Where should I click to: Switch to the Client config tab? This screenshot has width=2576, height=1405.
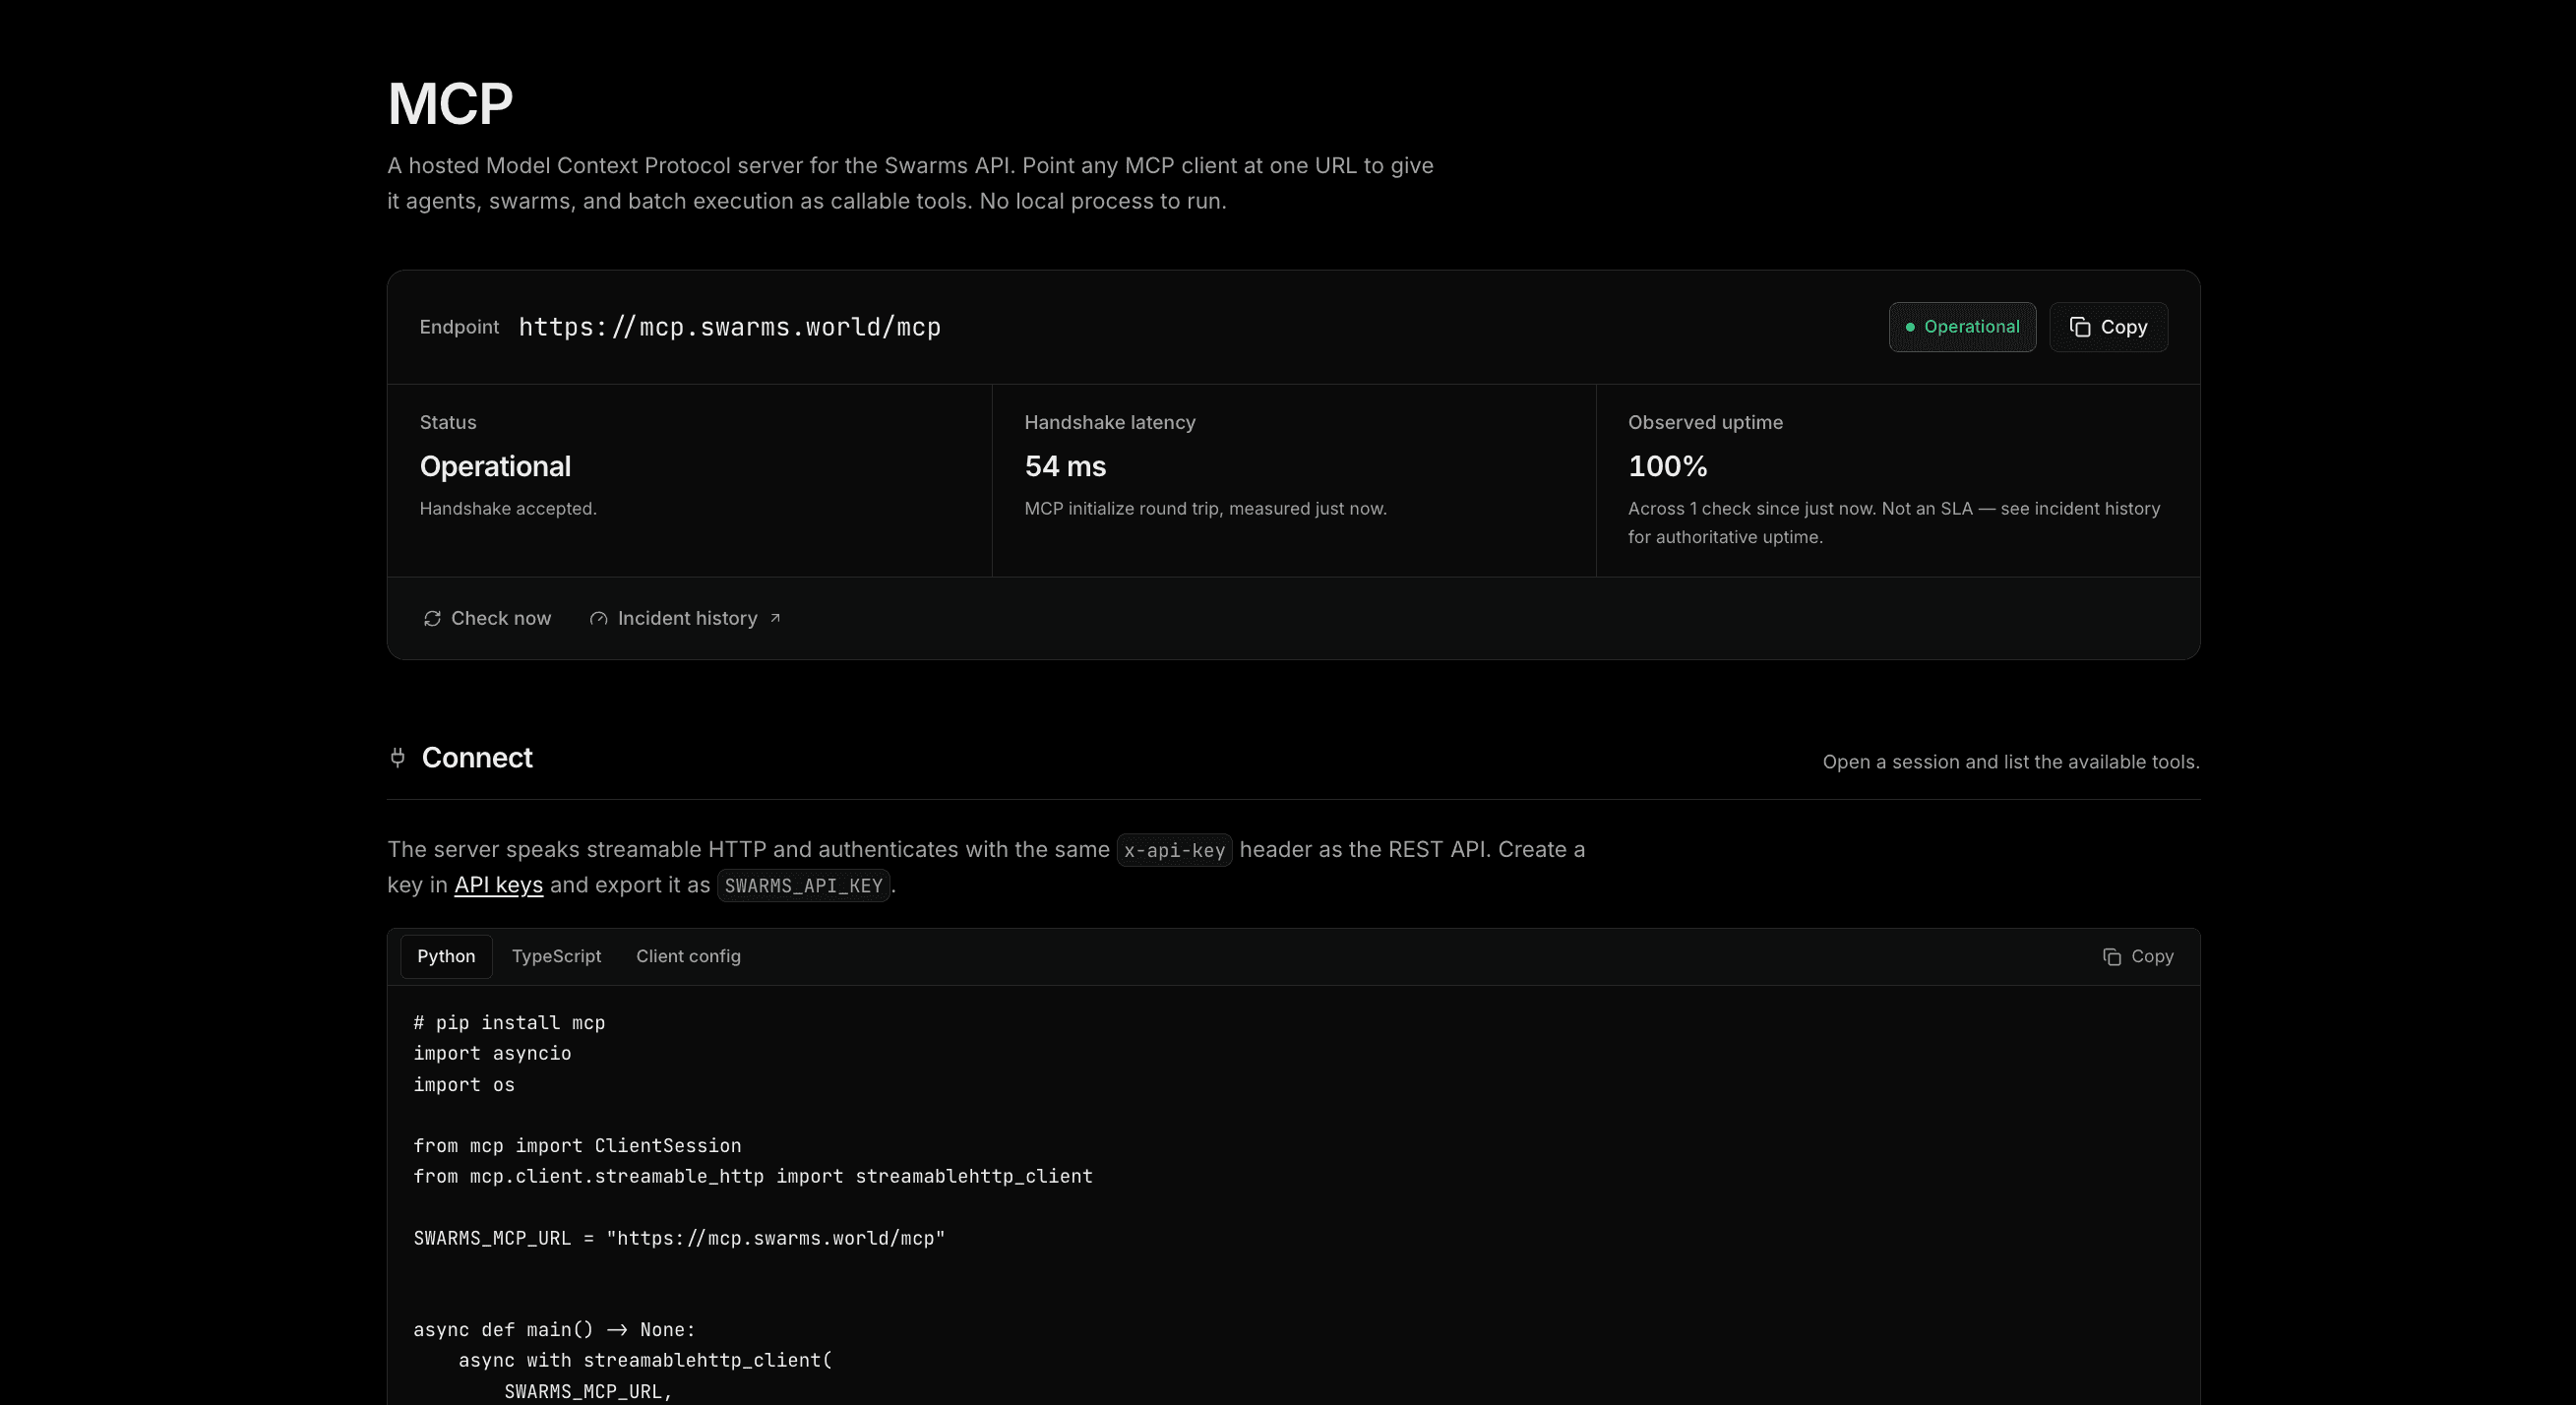tap(688, 957)
